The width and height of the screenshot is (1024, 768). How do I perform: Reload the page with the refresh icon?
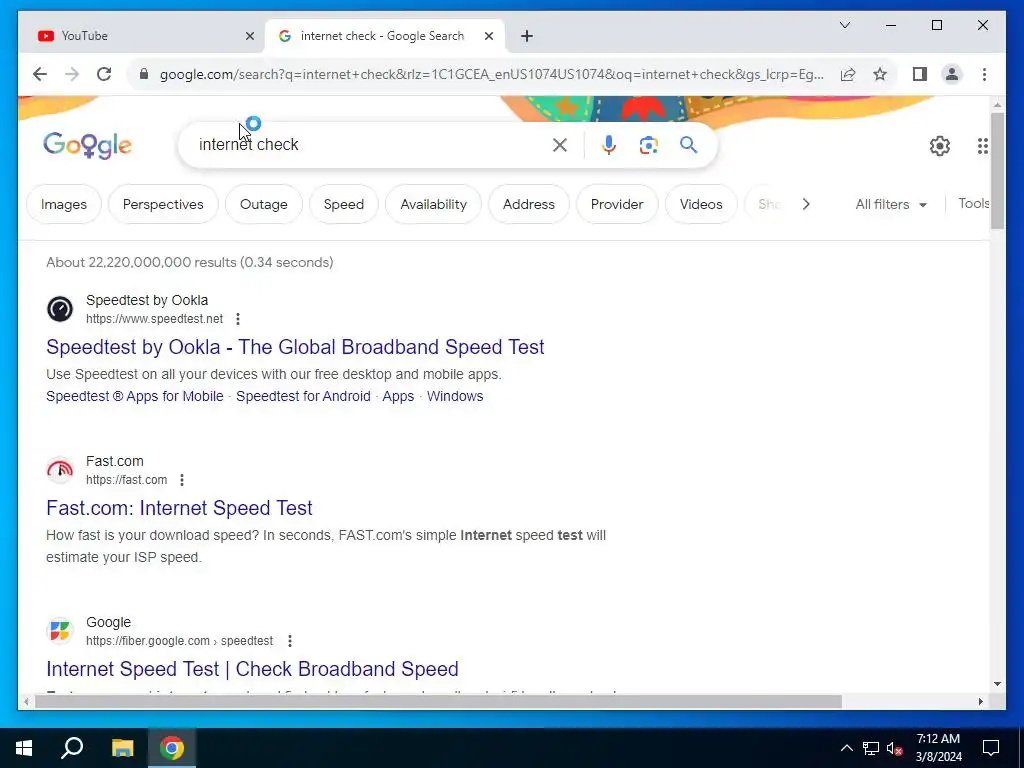click(104, 74)
